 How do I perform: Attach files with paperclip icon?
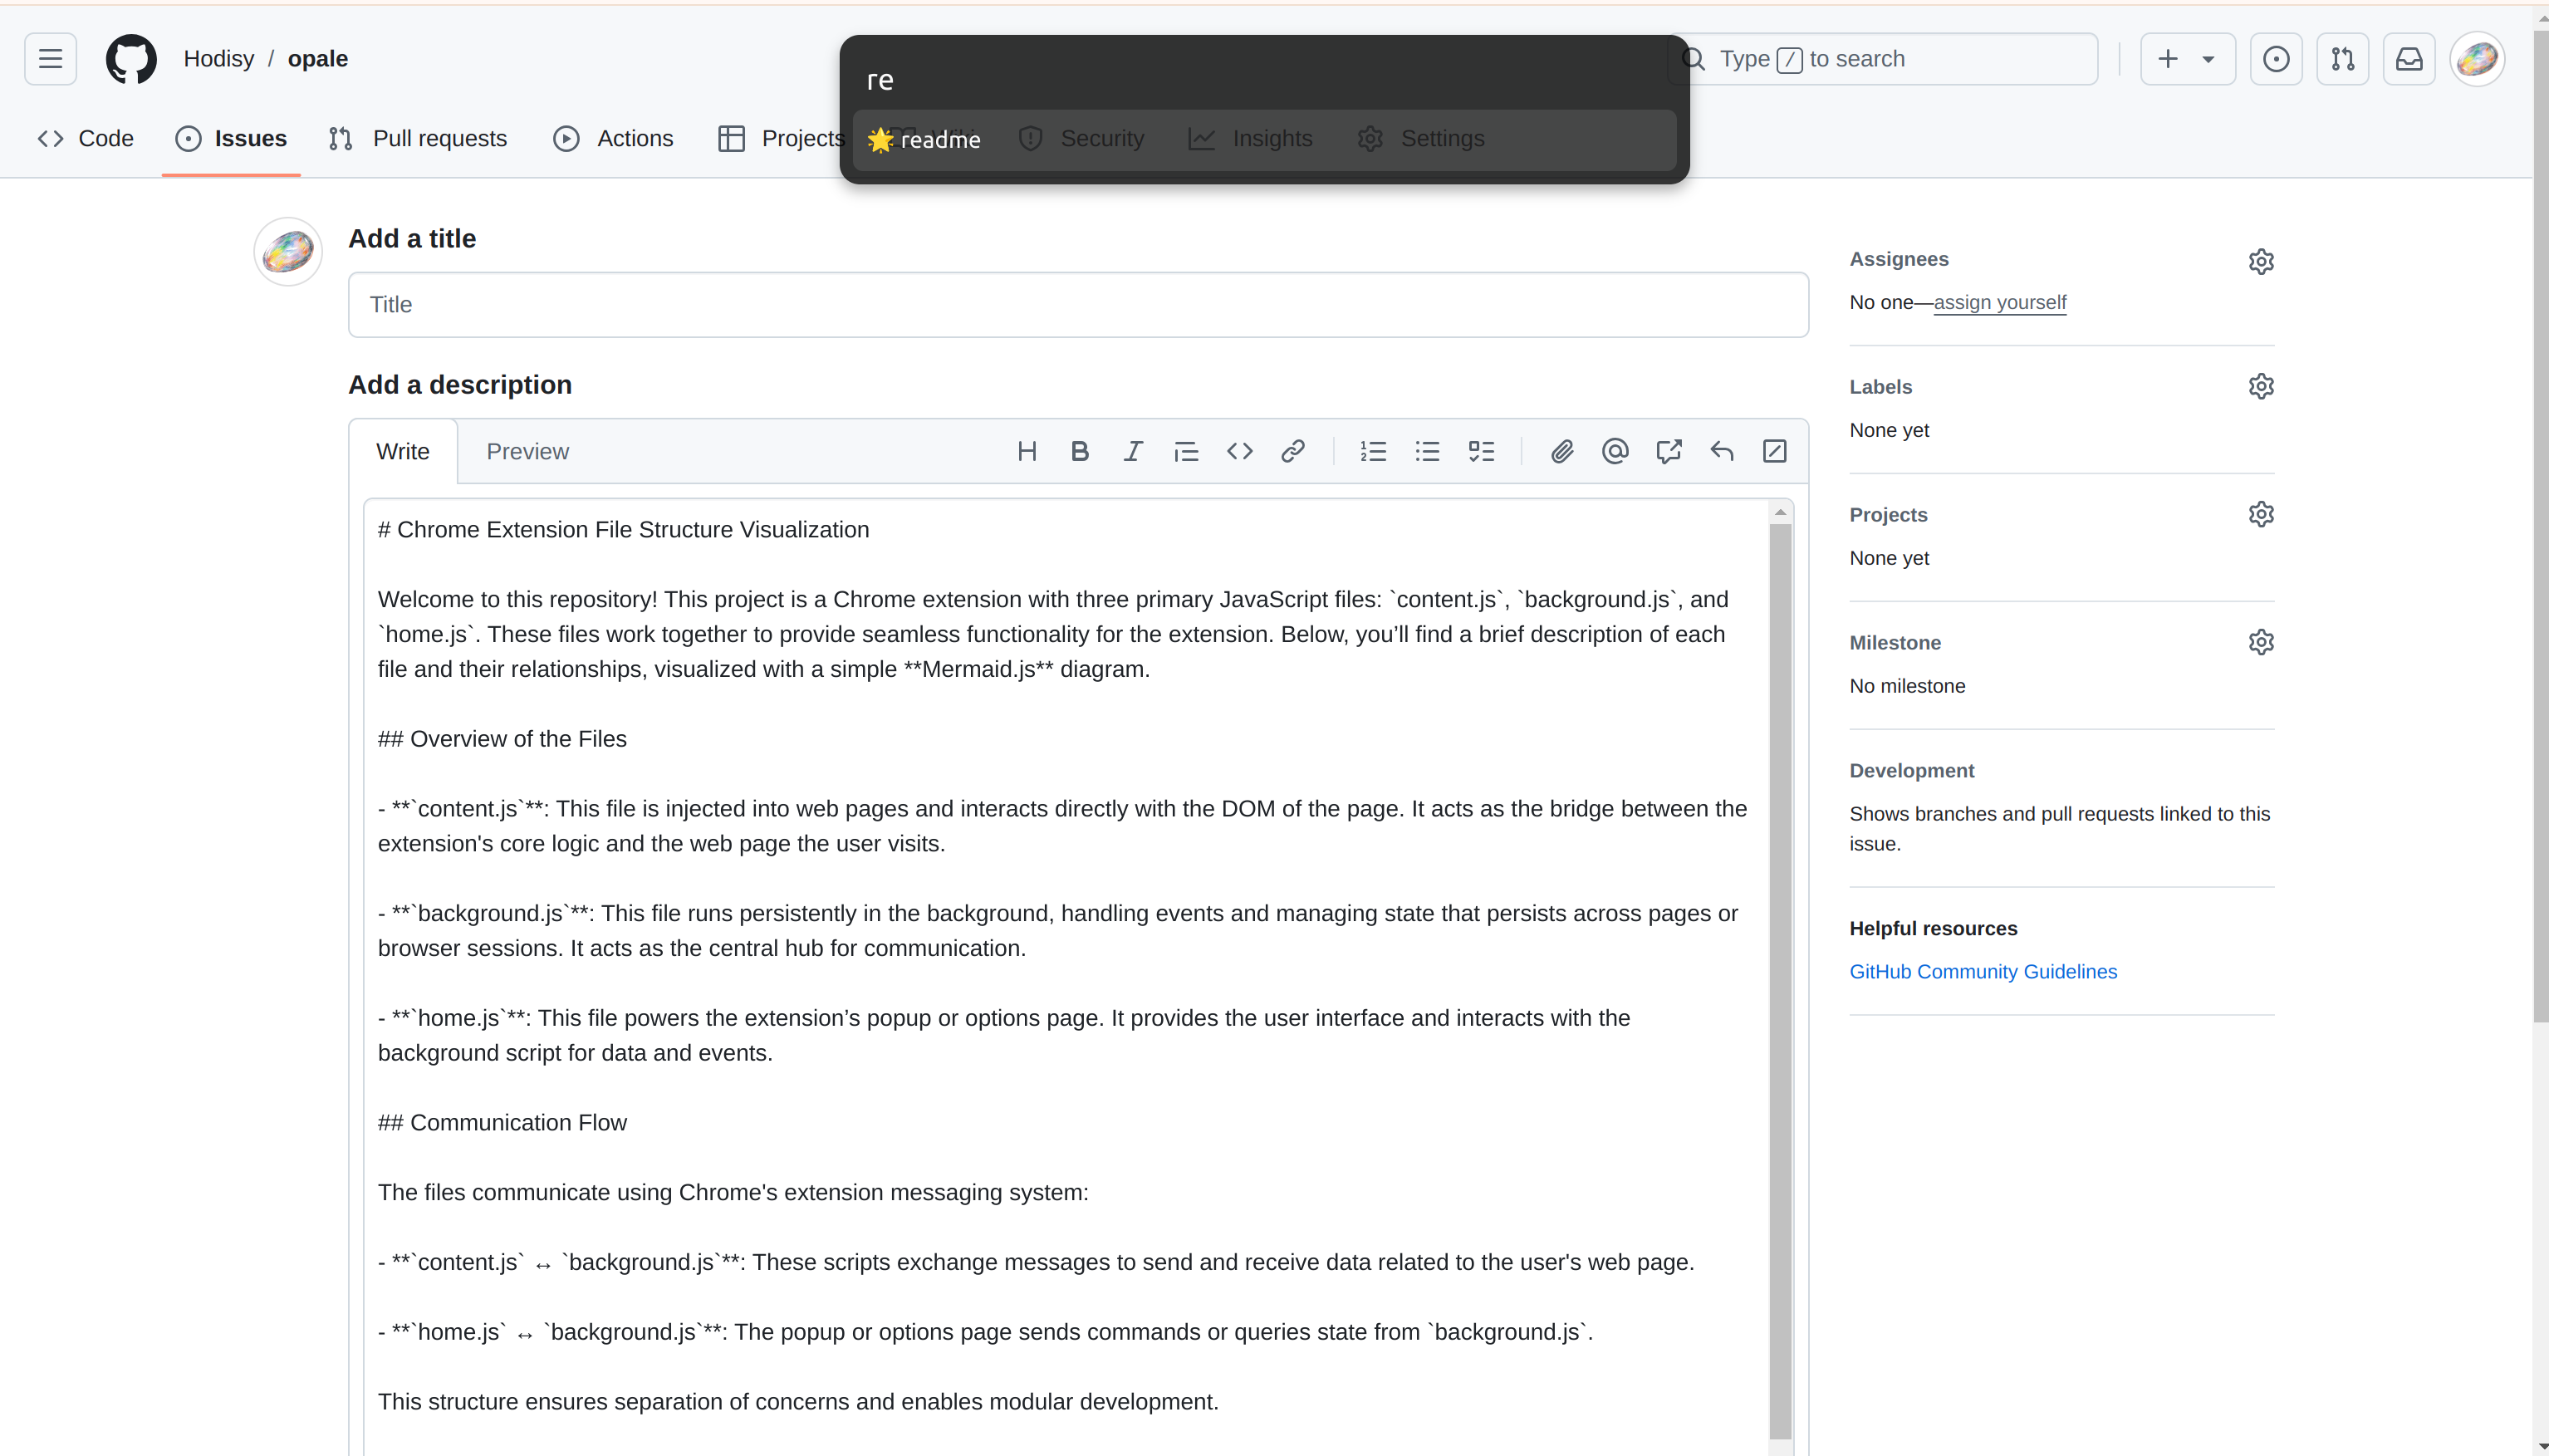1562,451
